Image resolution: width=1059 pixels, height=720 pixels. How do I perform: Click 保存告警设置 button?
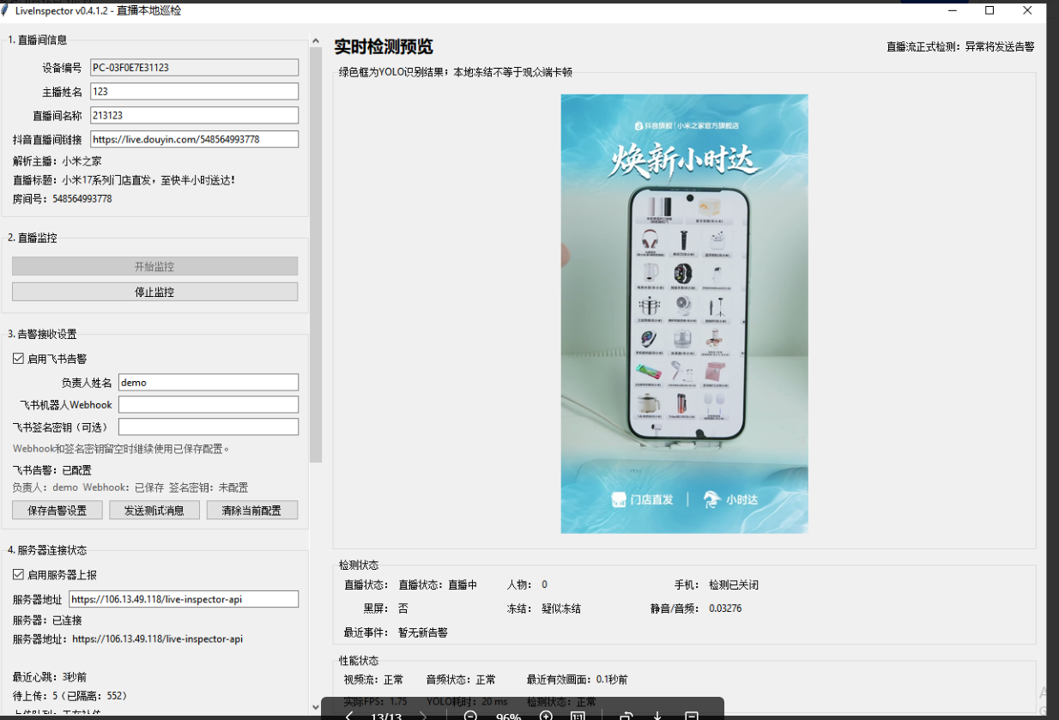57,510
